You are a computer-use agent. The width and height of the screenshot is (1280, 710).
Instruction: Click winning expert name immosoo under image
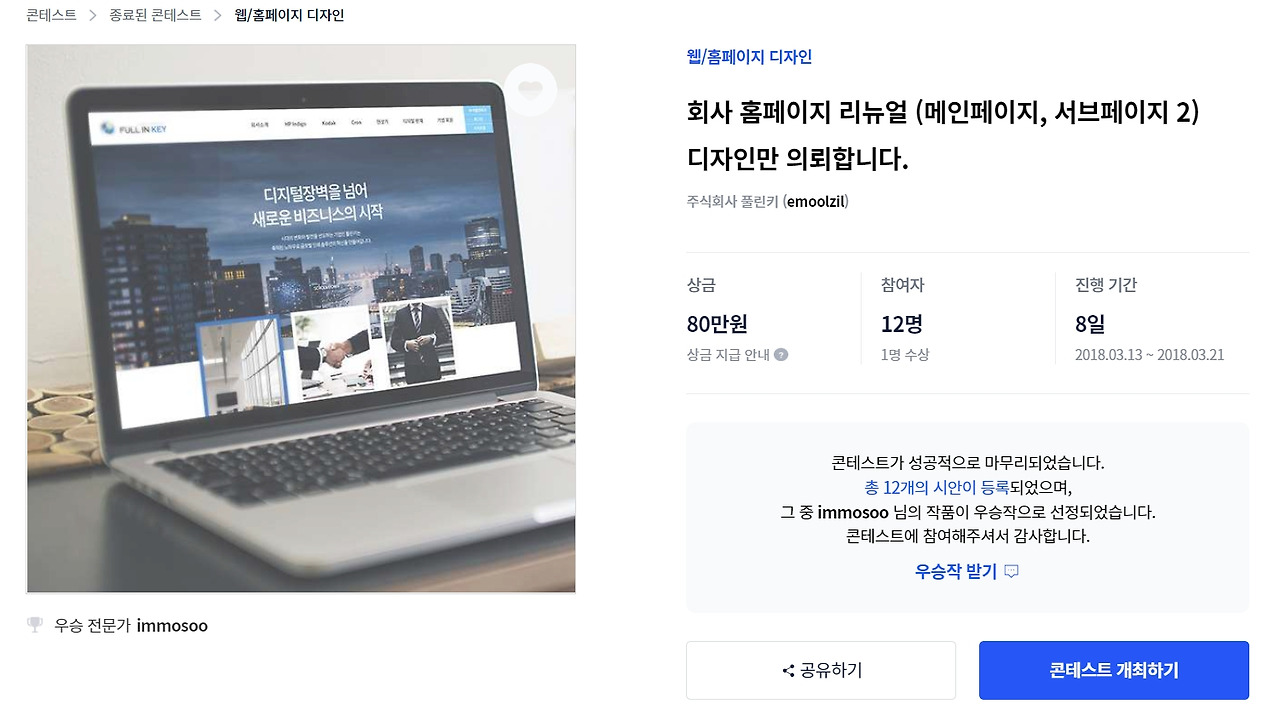tap(172, 626)
